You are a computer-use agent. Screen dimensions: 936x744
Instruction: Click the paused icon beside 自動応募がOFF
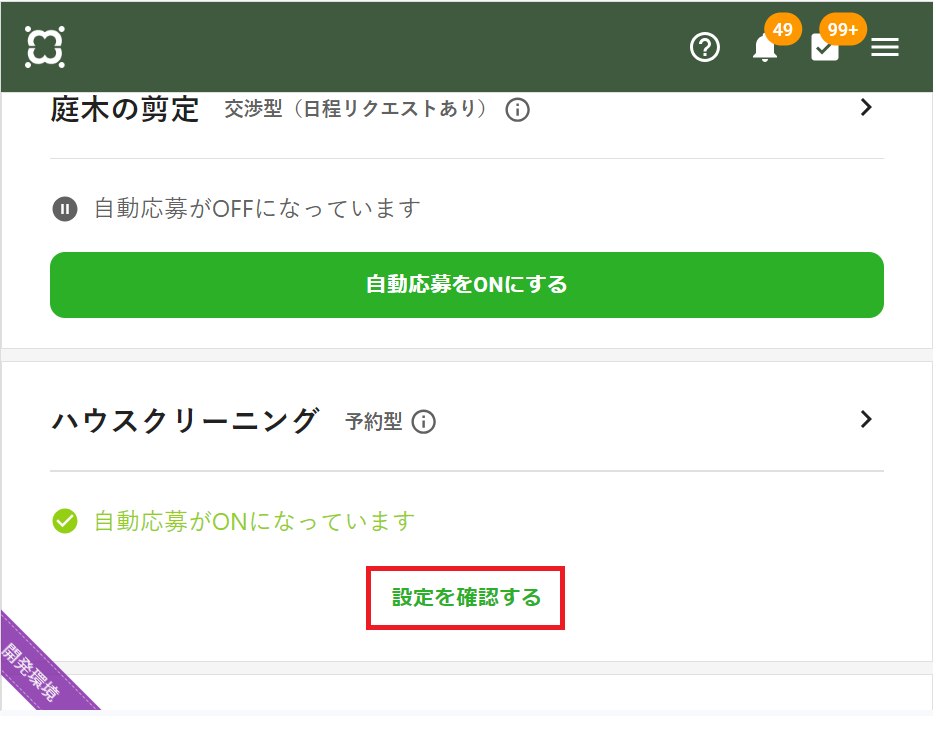coord(65,209)
